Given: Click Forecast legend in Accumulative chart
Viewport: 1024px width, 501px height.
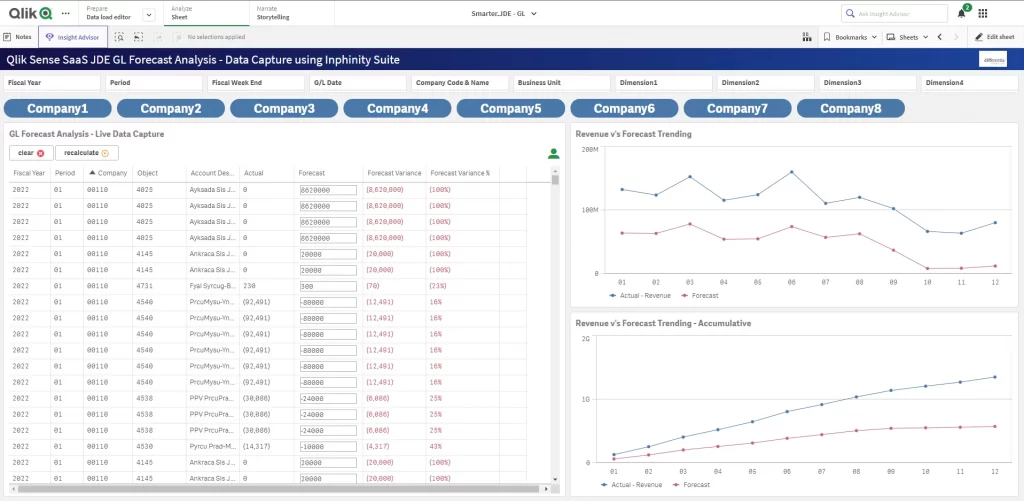Looking at the screenshot, I should pyautogui.click(x=692, y=485).
